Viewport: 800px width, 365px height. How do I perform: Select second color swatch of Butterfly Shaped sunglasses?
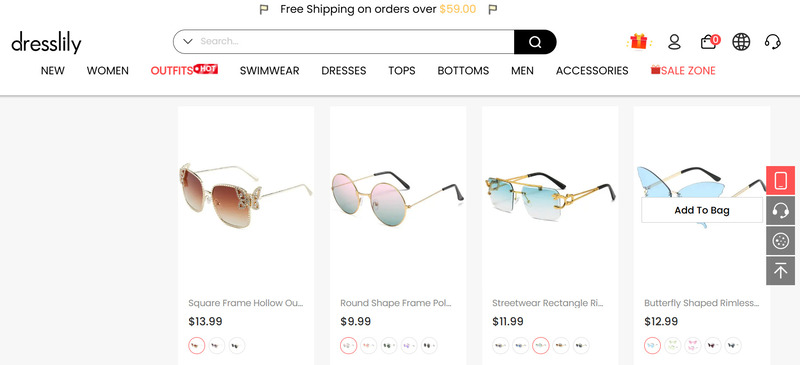672,346
